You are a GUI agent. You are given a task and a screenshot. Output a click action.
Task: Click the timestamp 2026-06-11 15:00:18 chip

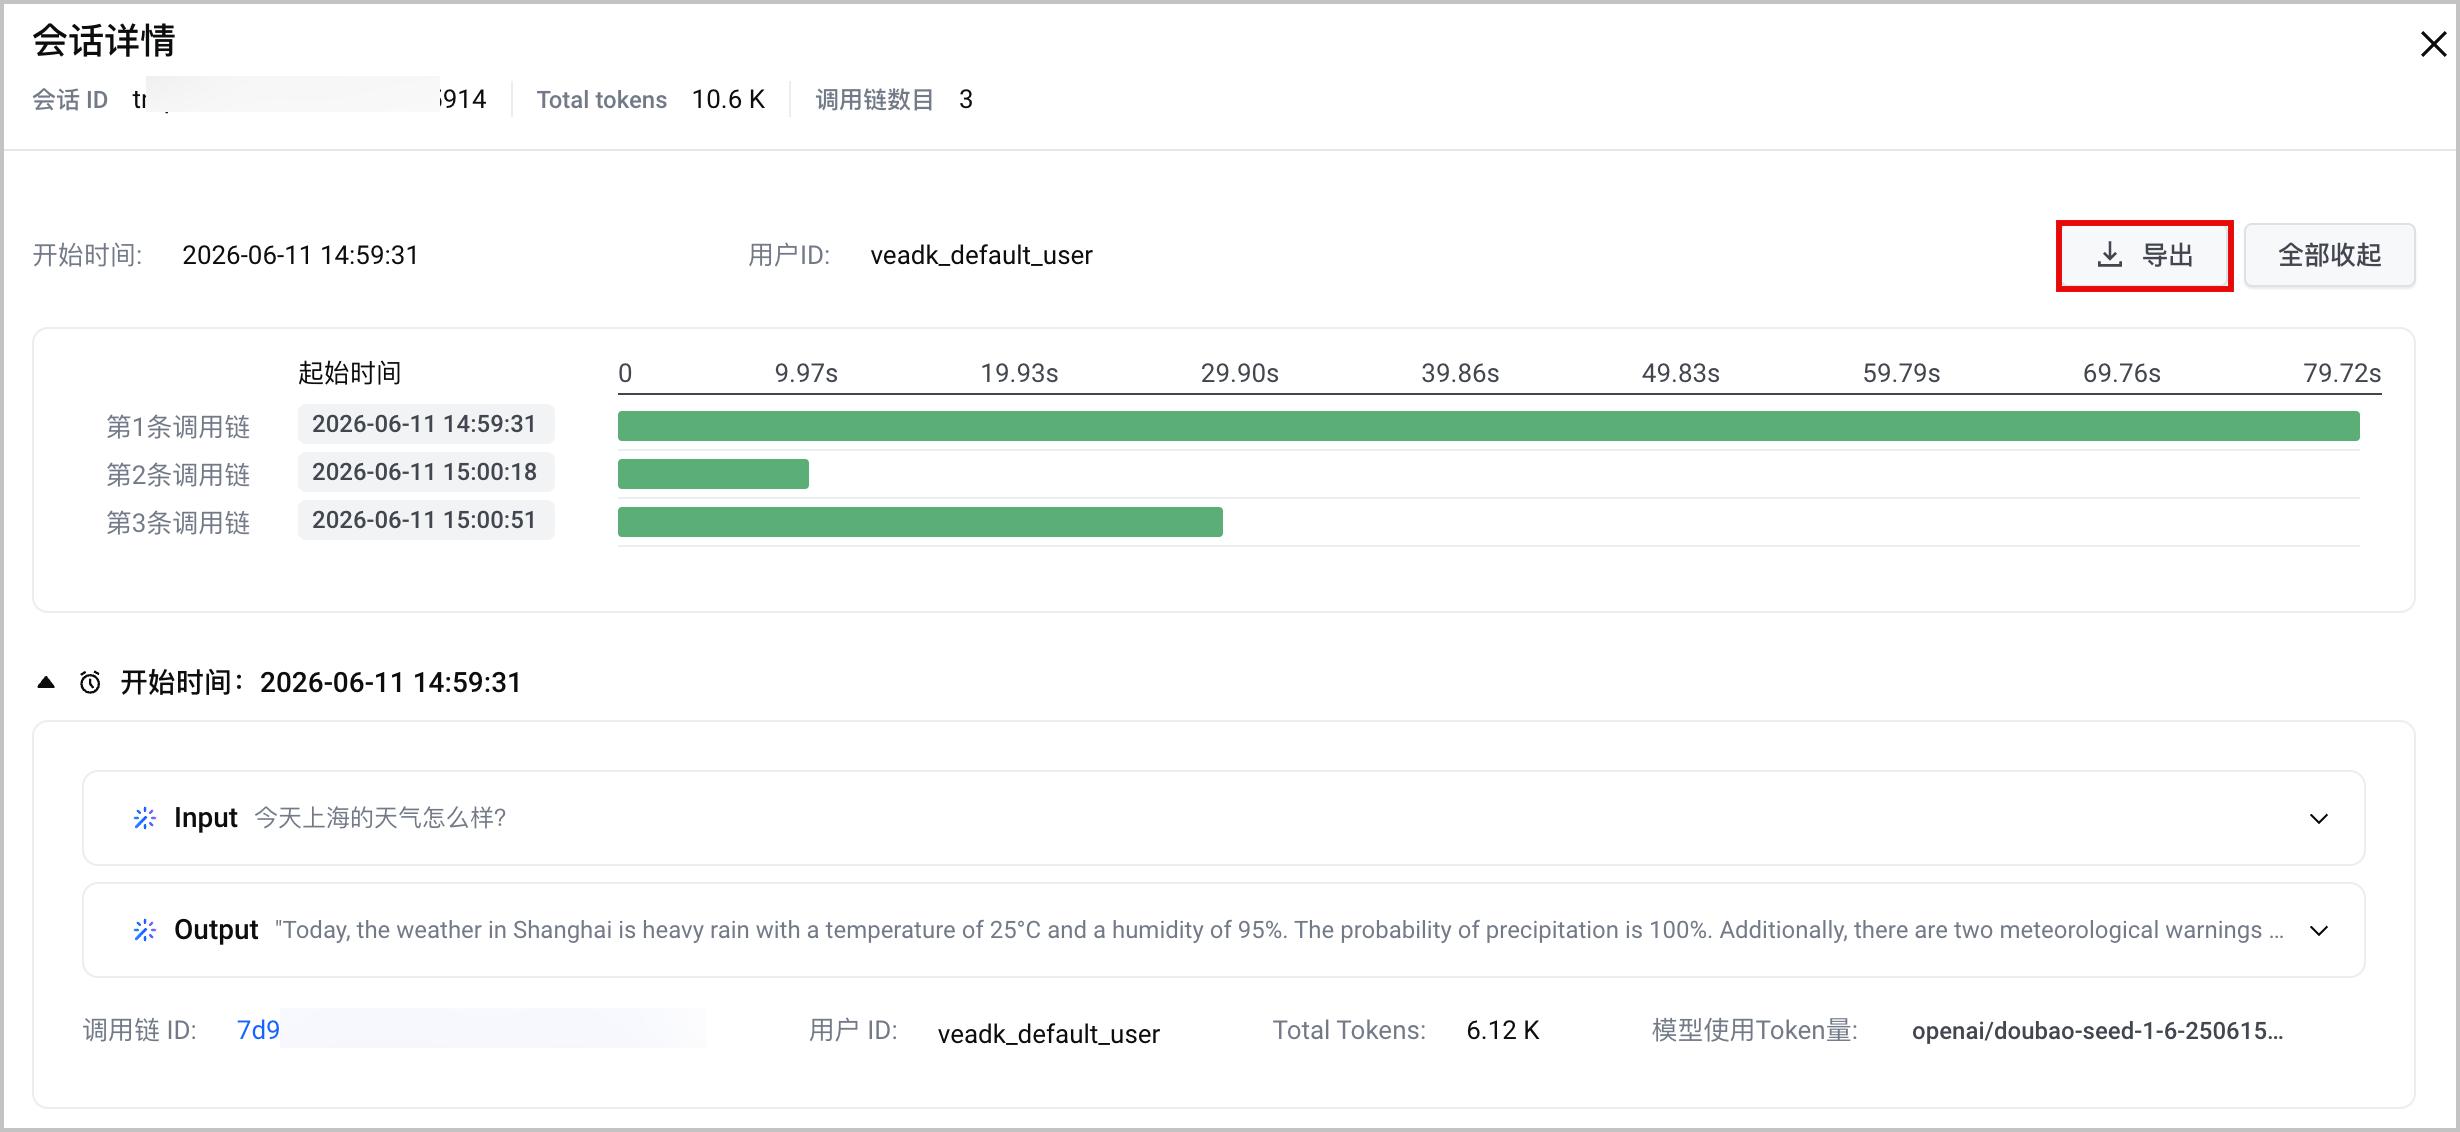[425, 472]
